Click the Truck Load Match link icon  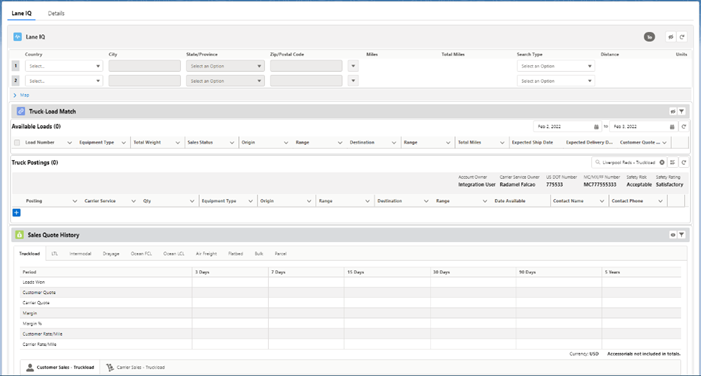coord(21,111)
